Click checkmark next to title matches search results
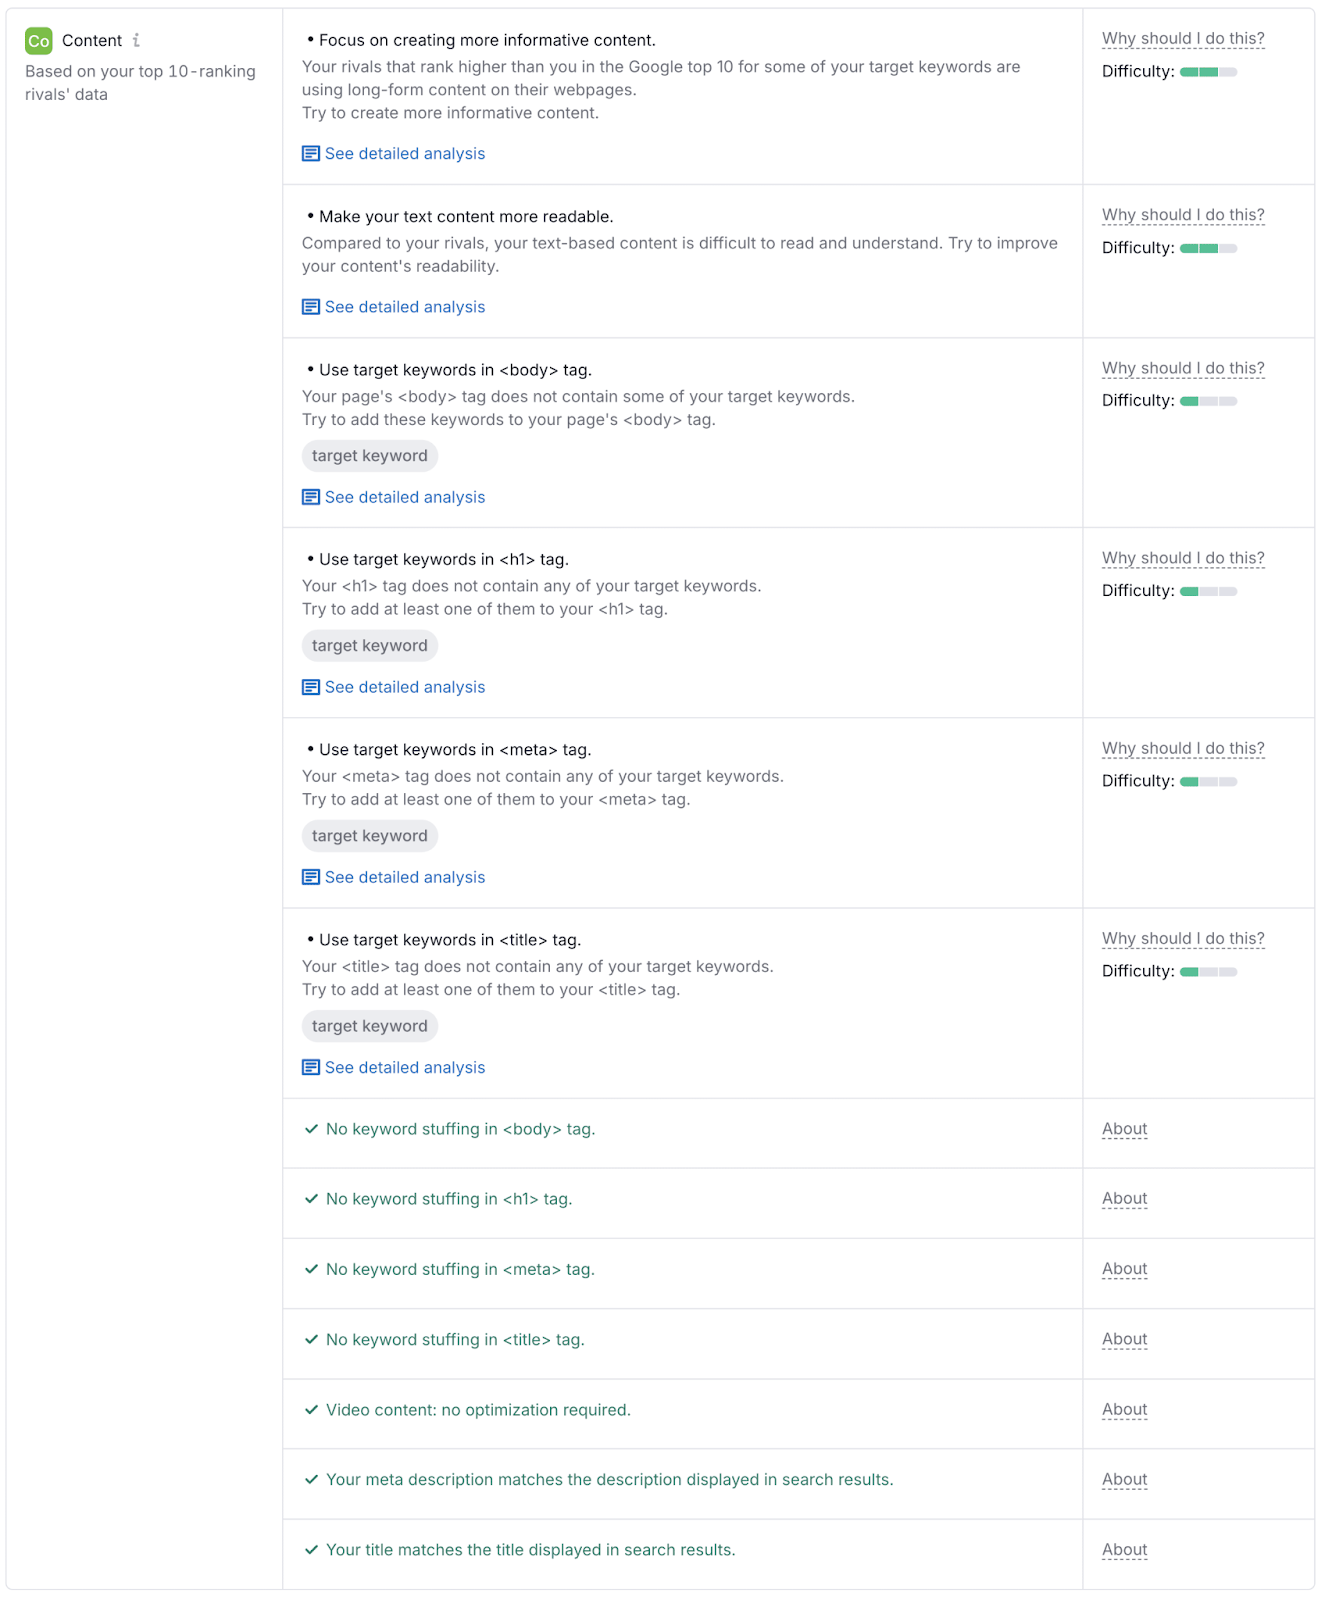 pos(311,1550)
